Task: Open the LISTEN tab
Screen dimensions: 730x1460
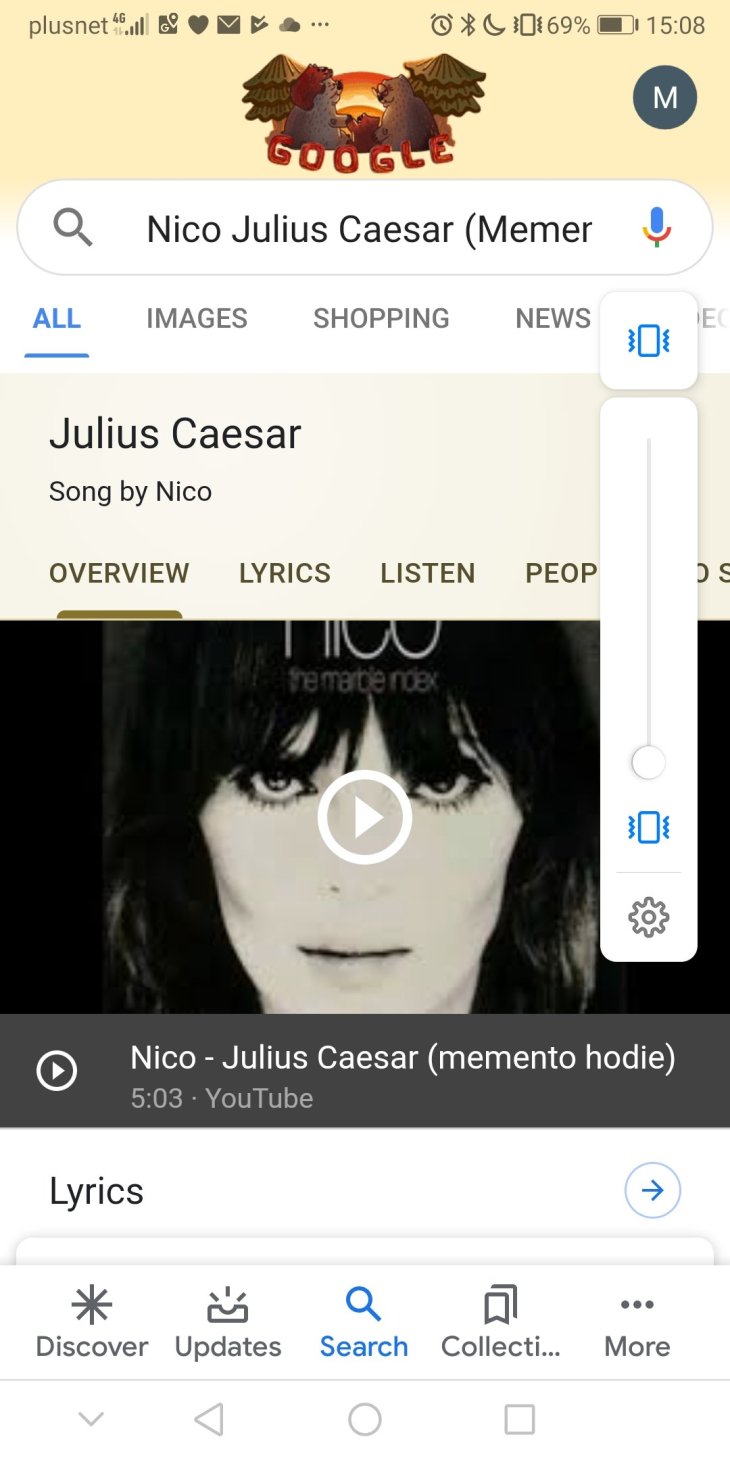Action: click(x=428, y=573)
